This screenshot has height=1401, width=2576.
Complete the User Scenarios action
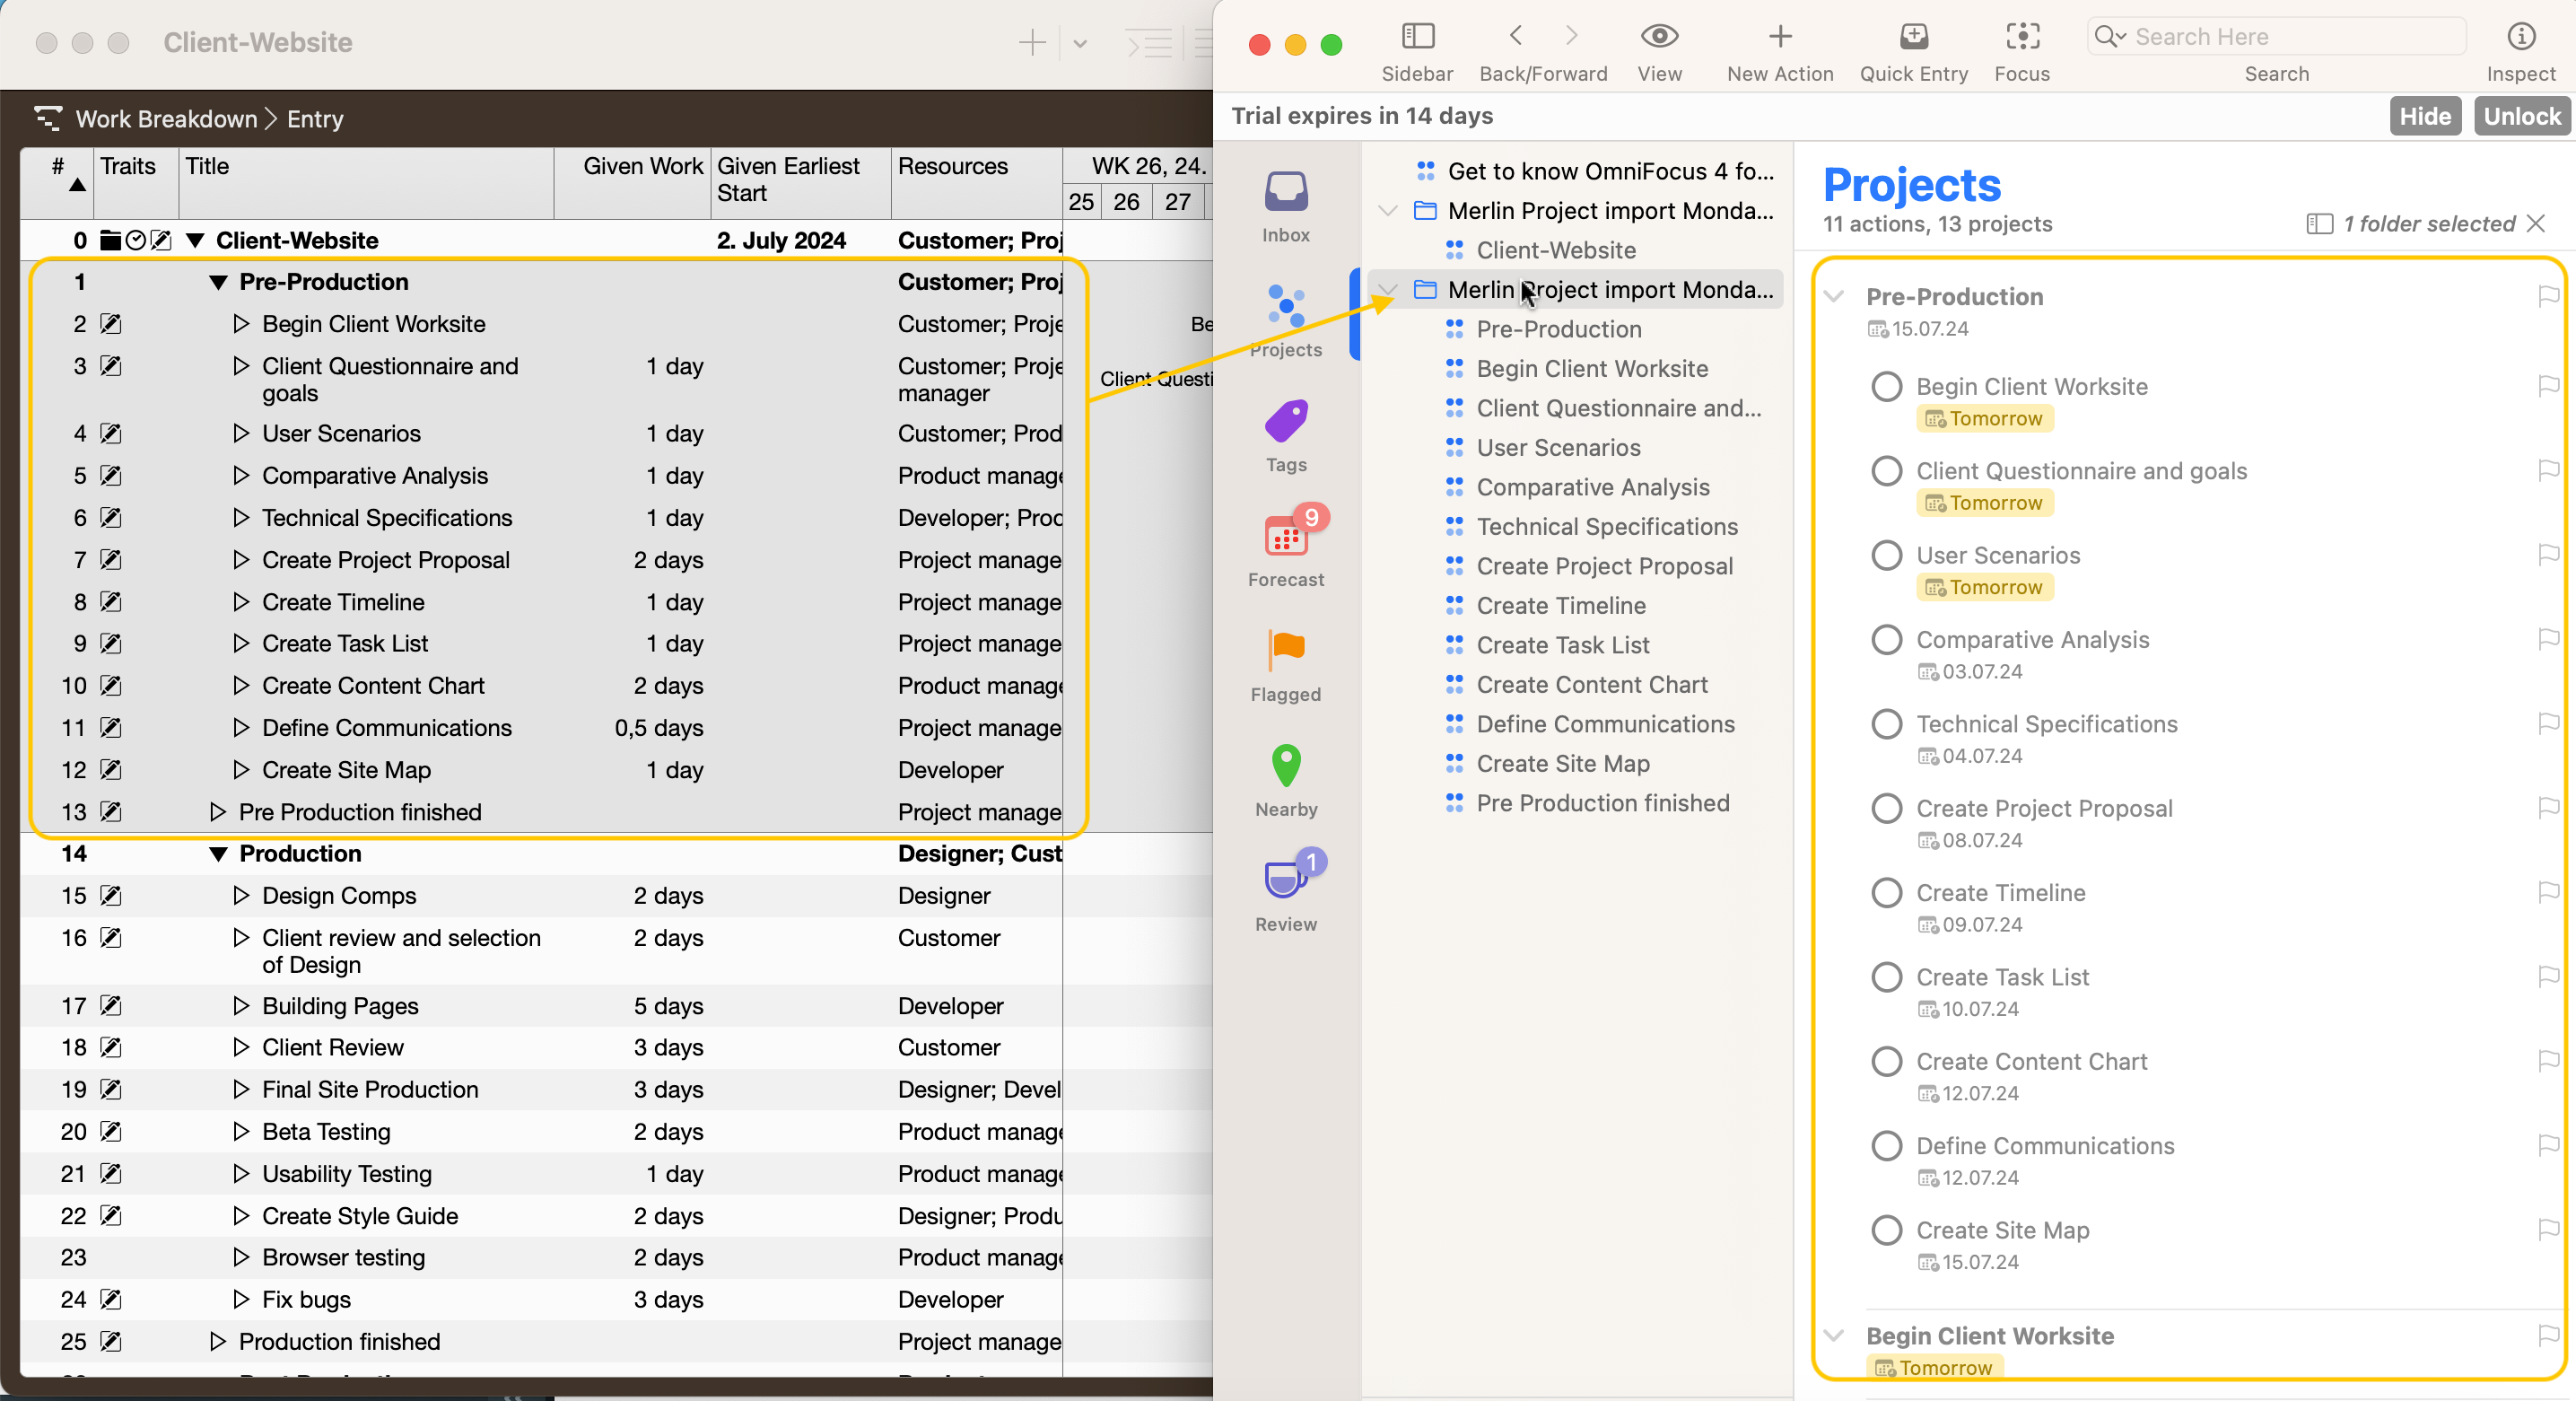pos(1886,555)
